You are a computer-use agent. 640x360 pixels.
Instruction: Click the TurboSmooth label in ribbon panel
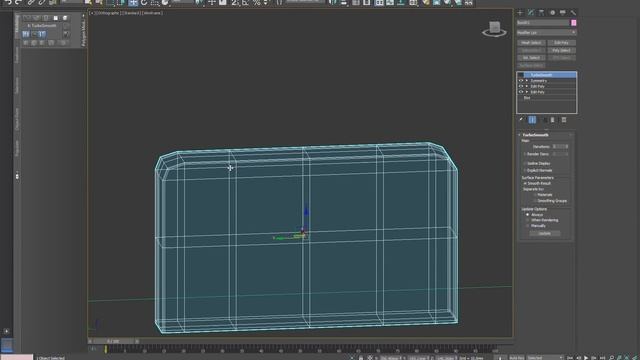pos(42,25)
